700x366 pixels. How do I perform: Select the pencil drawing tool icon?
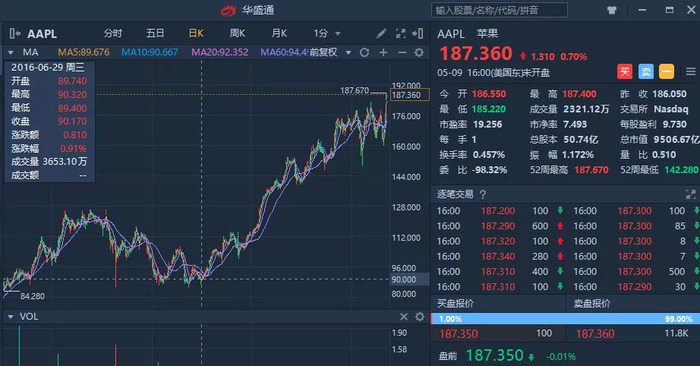(381, 33)
